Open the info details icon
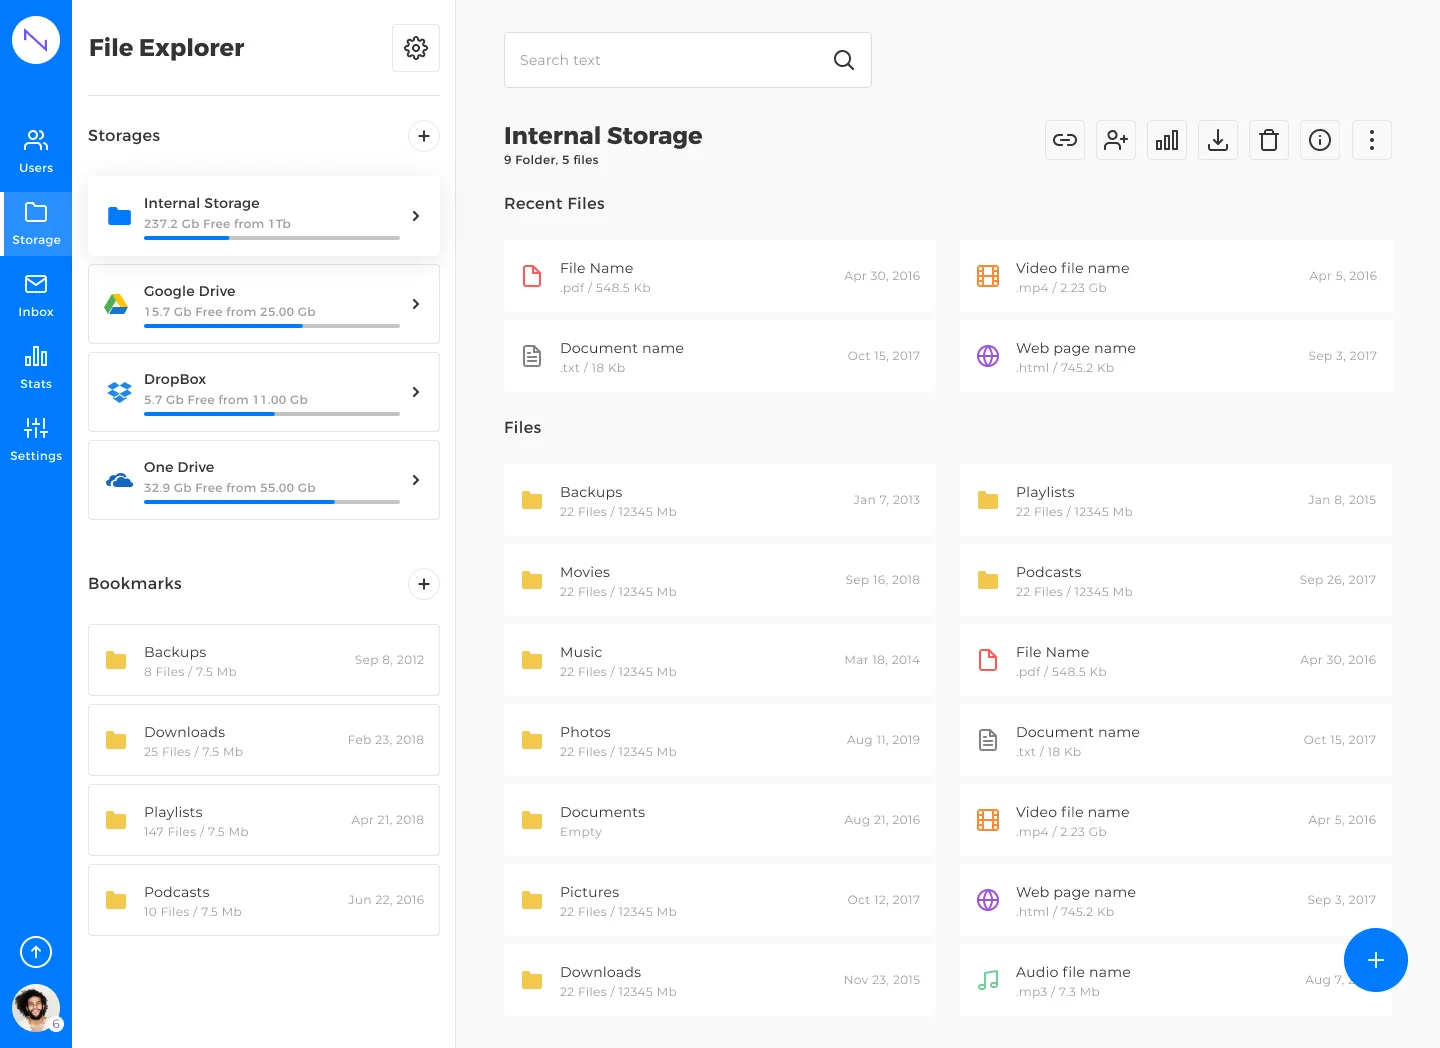This screenshot has height=1048, width=1440. click(1320, 140)
